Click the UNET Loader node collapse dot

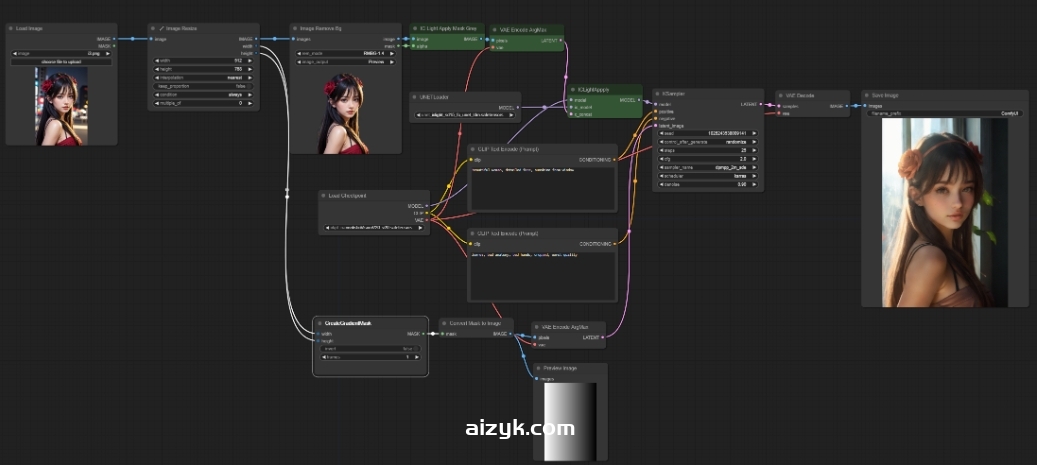tap(416, 98)
